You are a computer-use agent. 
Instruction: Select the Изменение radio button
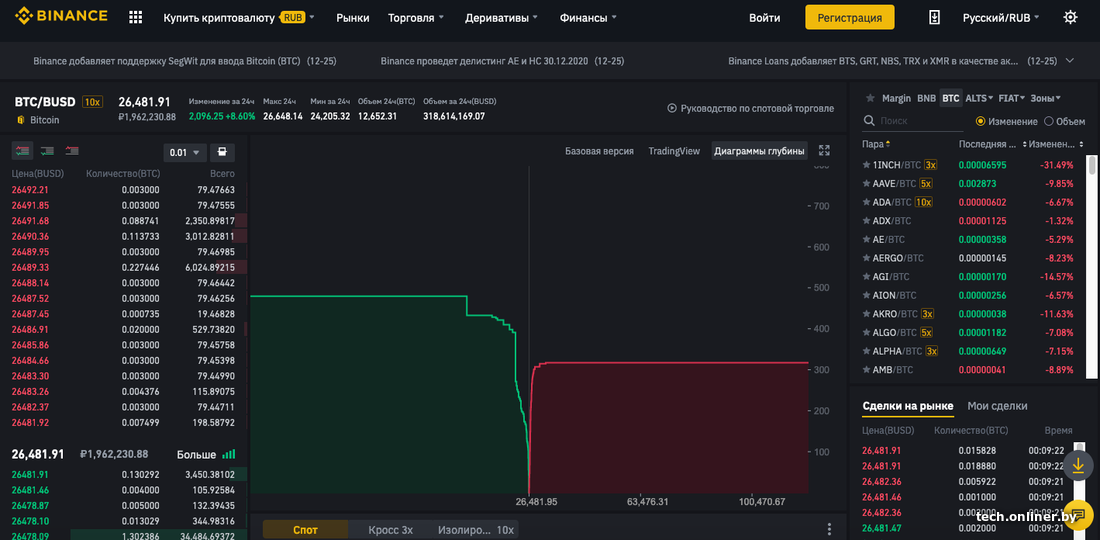click(x=980, y=121)
